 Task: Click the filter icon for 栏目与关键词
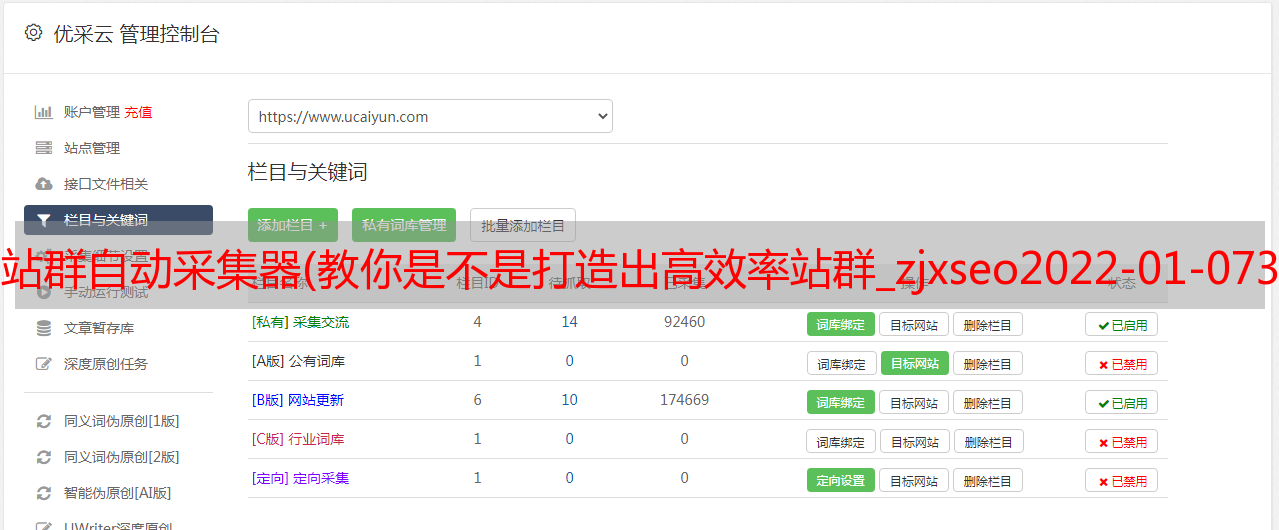click(x=44, y=220)
